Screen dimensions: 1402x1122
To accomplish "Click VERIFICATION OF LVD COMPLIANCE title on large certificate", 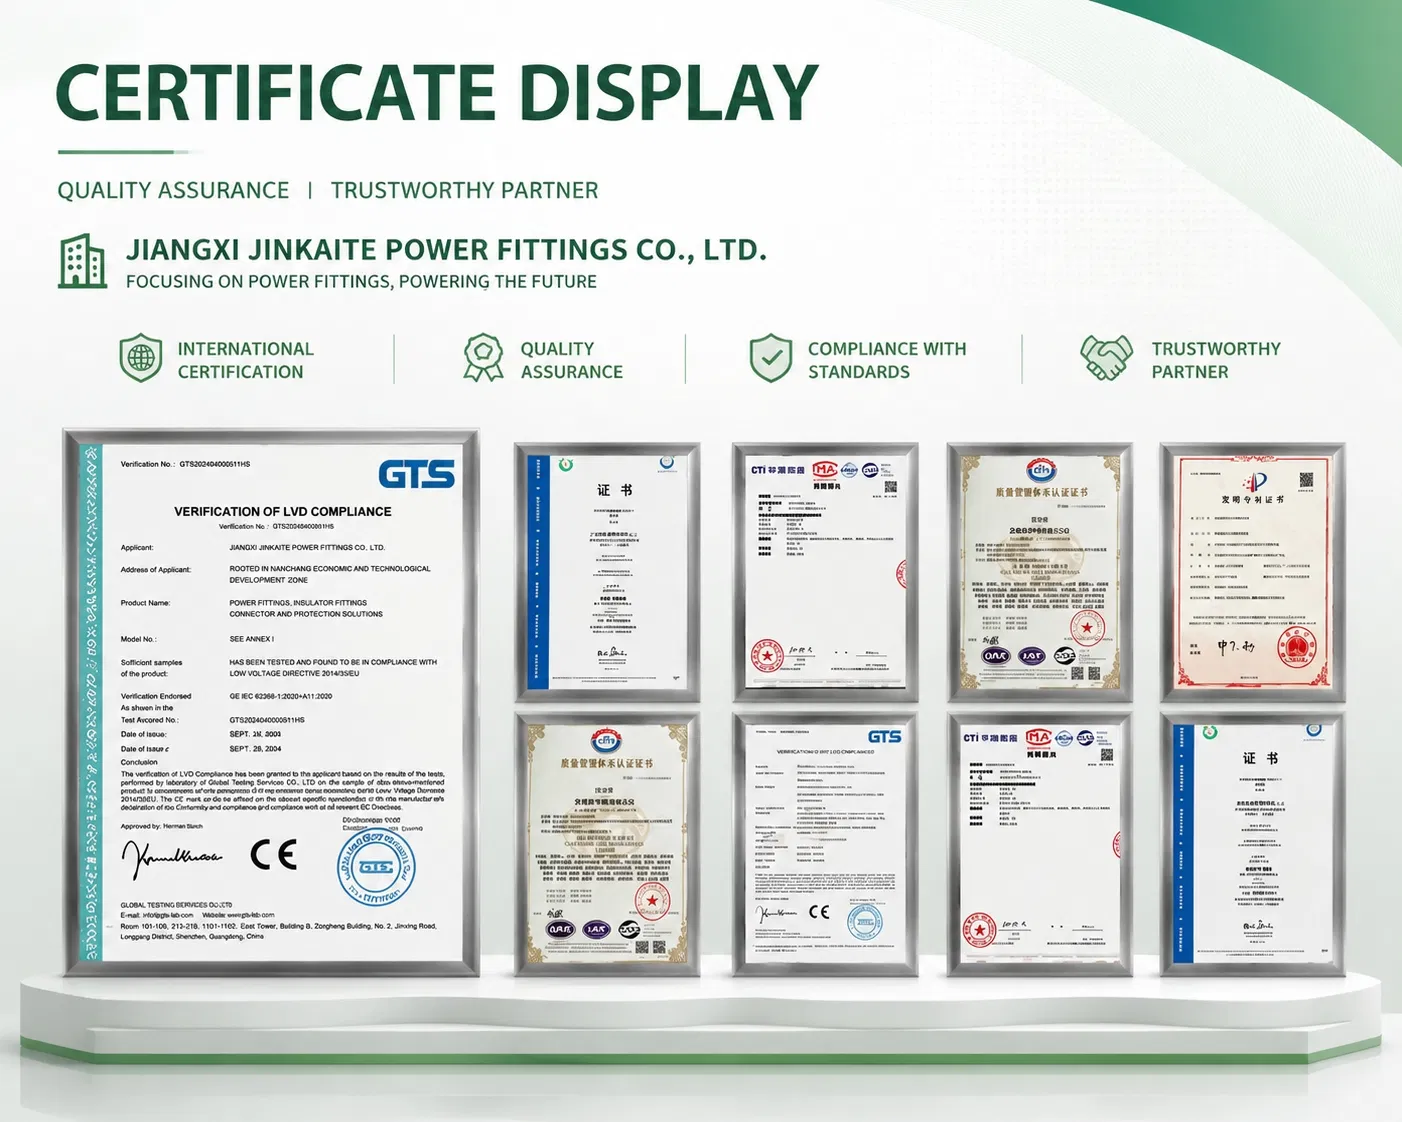I will (283, 511).
